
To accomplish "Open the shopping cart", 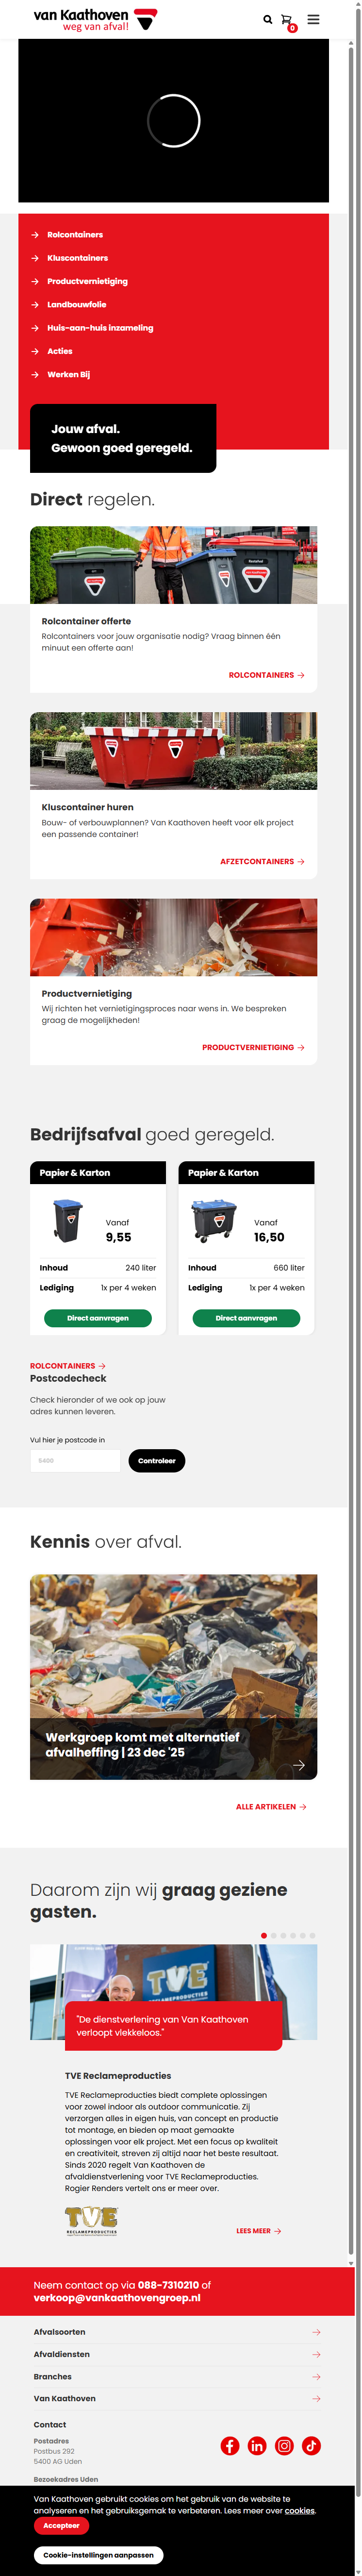I will pos(286,20).
